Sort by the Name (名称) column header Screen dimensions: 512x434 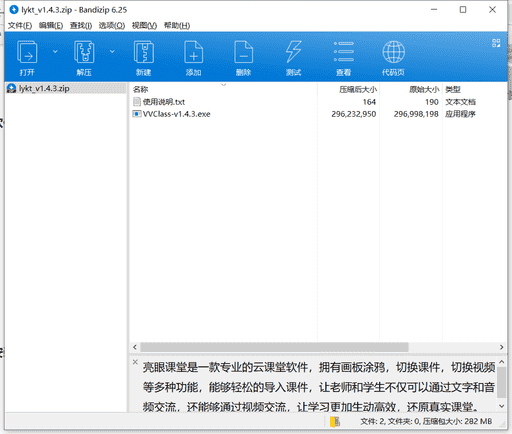223,89
